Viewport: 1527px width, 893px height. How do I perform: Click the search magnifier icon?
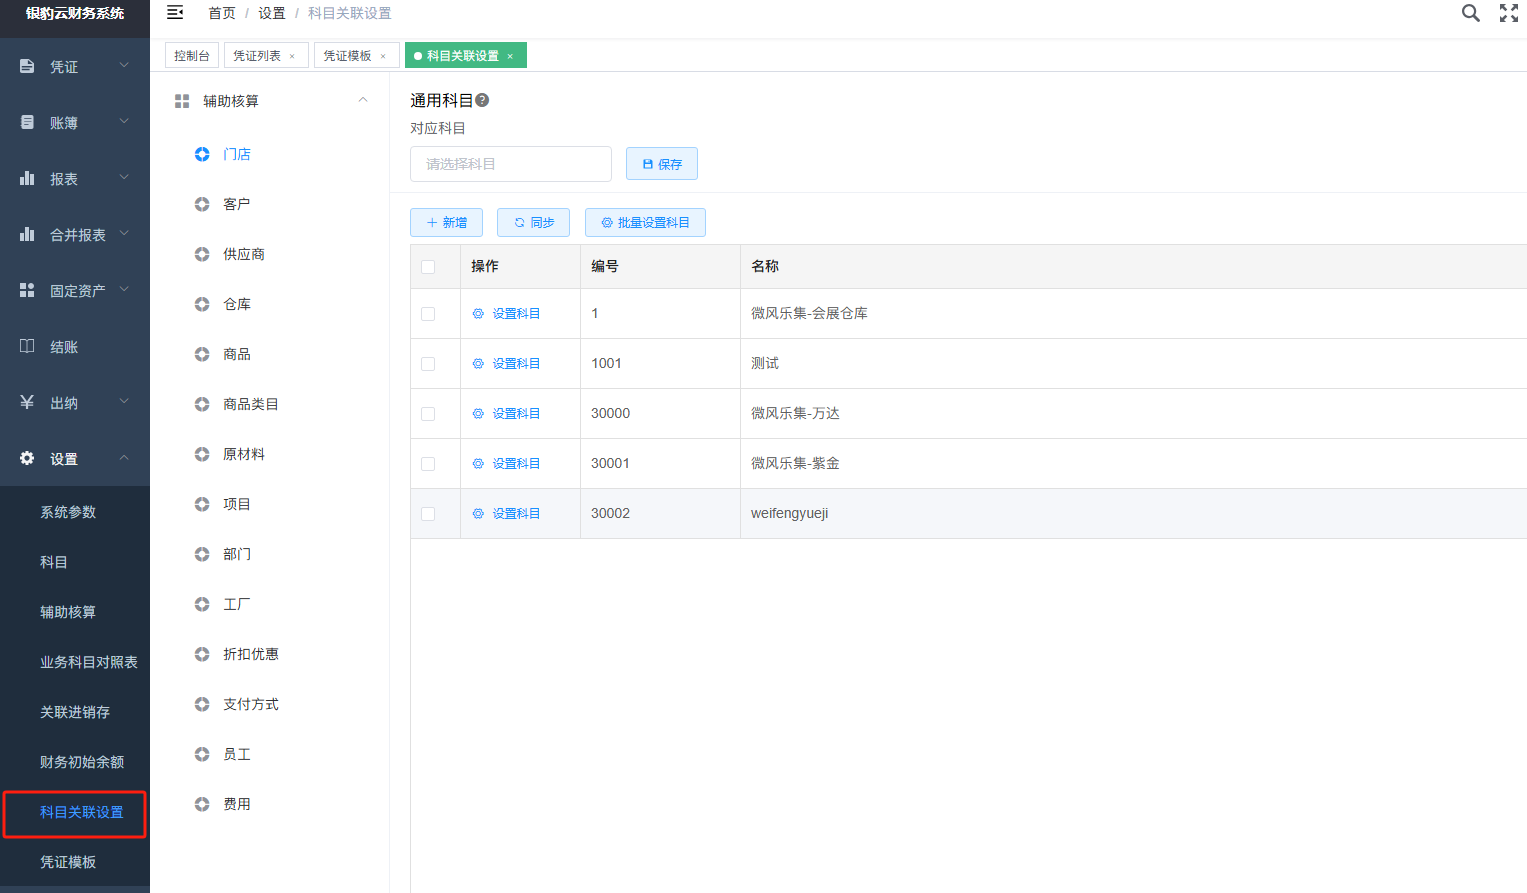[x=1470, y=13]
